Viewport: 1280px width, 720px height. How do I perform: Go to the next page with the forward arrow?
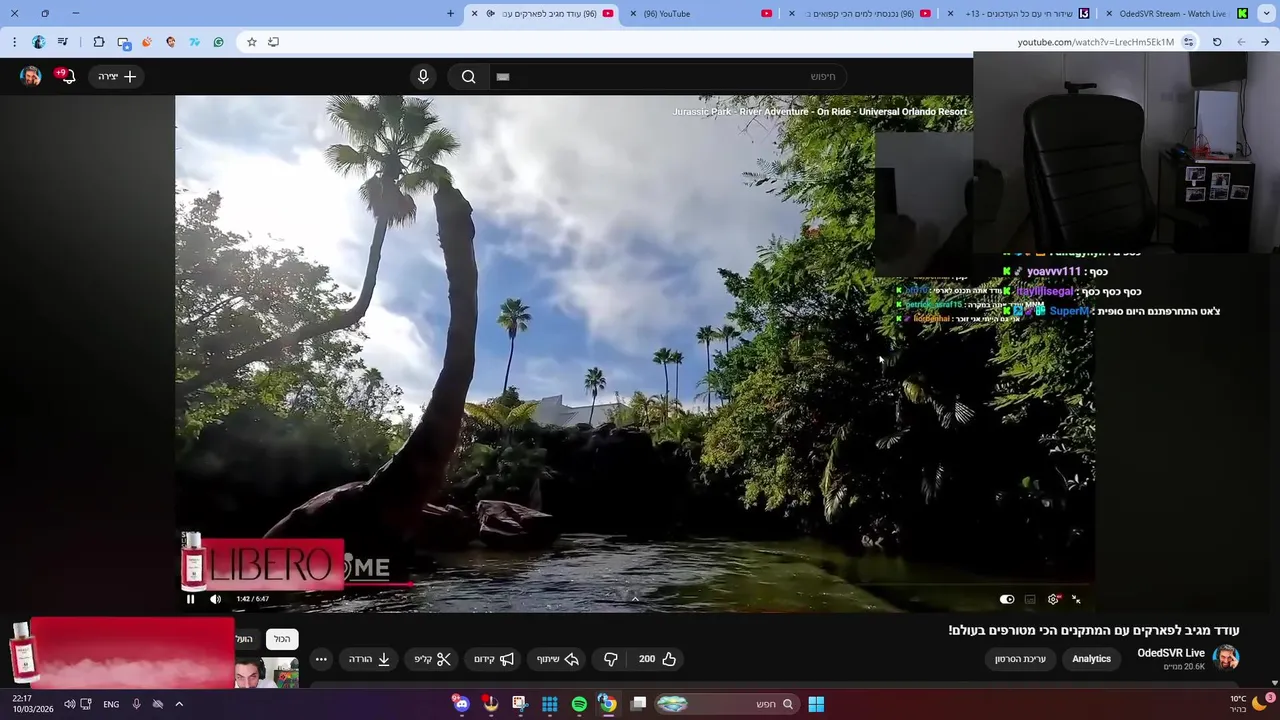[x=1241, y=42]
